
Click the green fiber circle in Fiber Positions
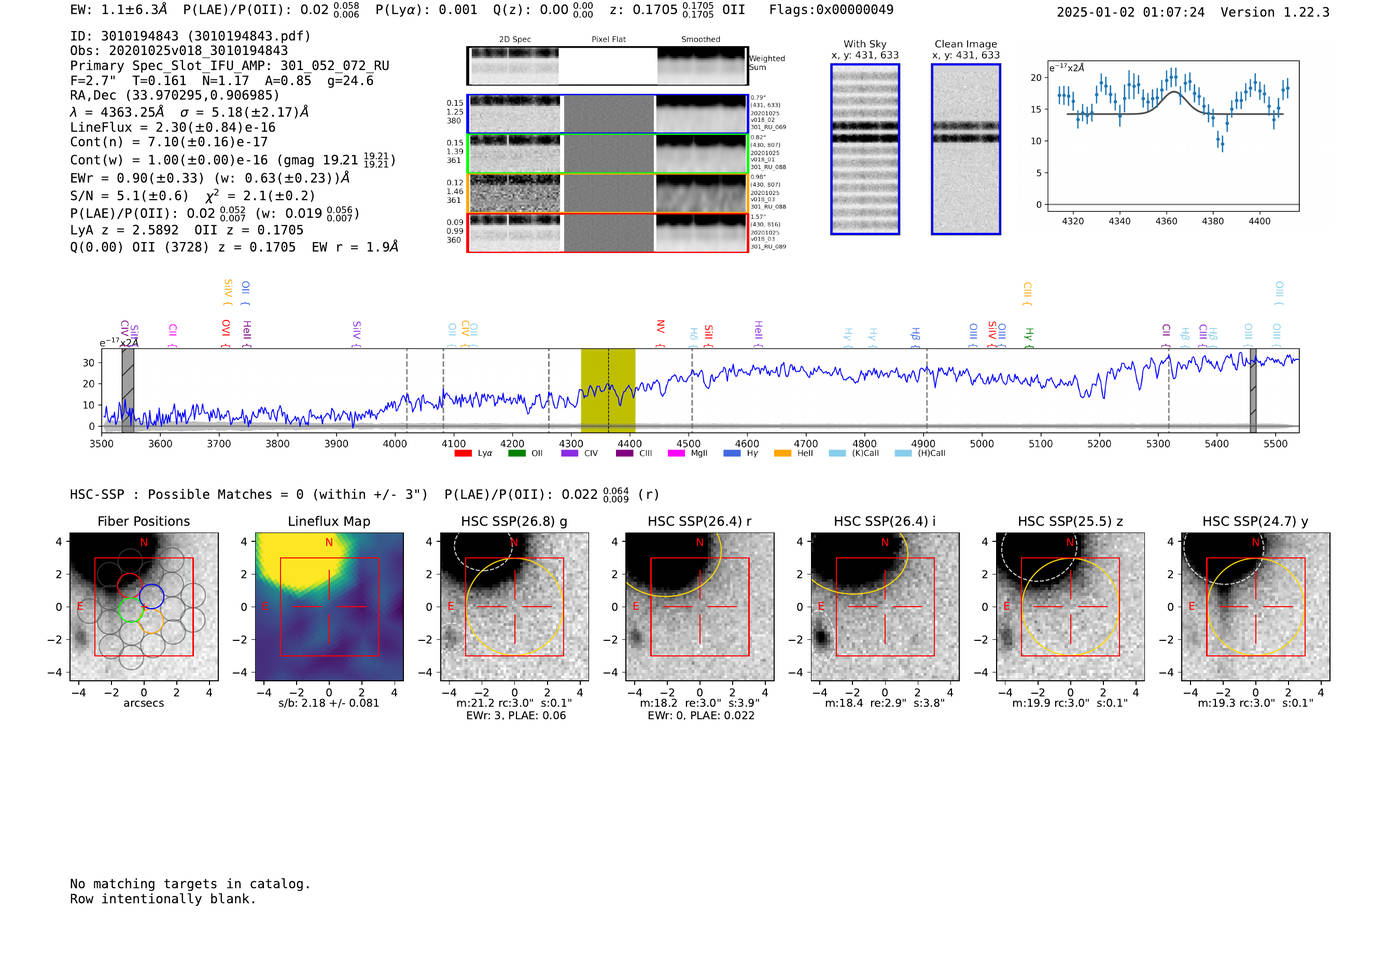(131, 609)
